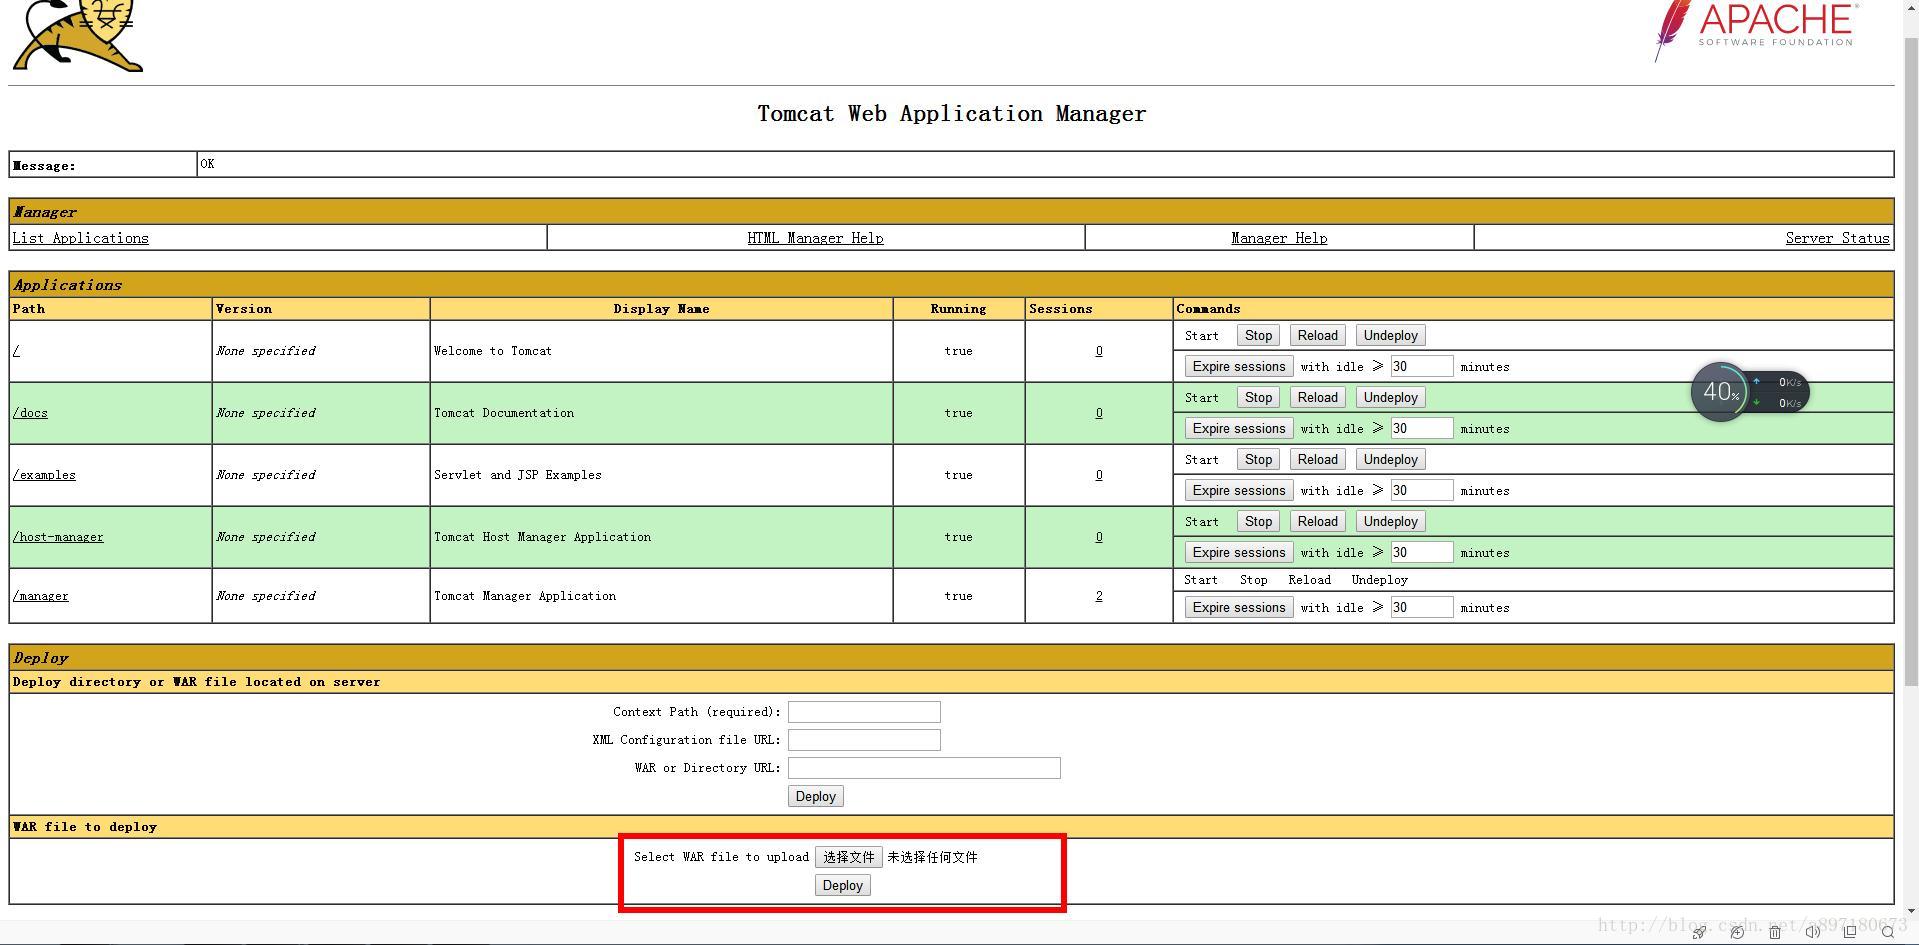Undeploy the /docs application

tap(1390, 398)
